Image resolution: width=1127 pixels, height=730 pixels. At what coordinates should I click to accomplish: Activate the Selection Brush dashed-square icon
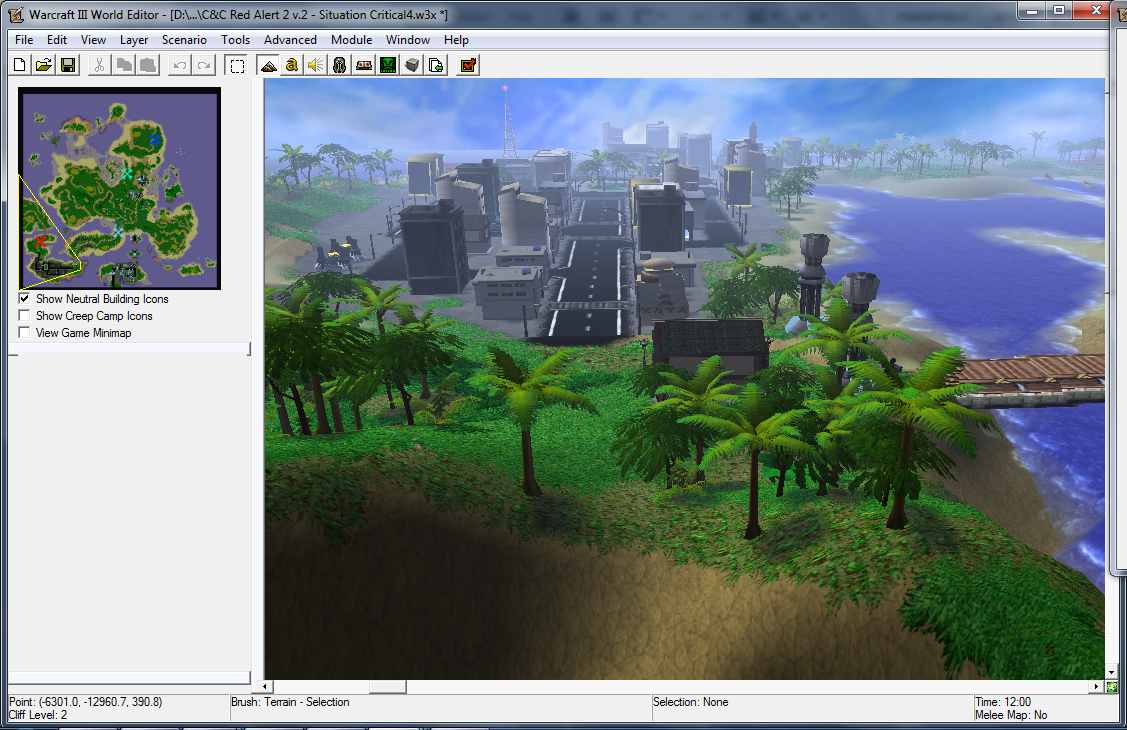236,65
